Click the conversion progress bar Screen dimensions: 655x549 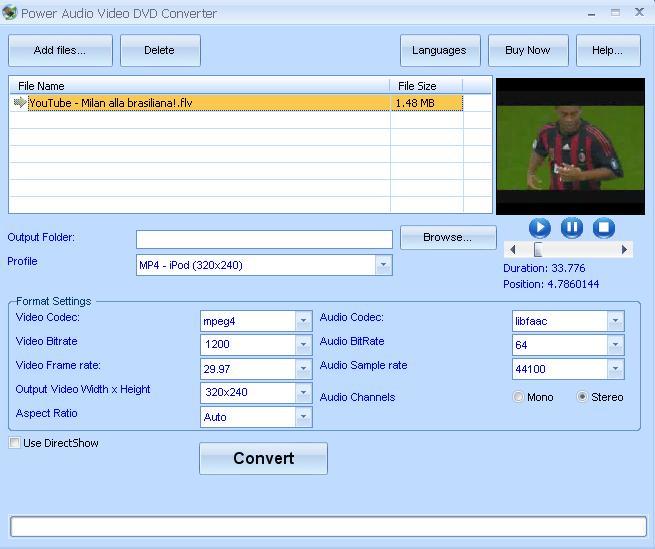click(328, 526)
